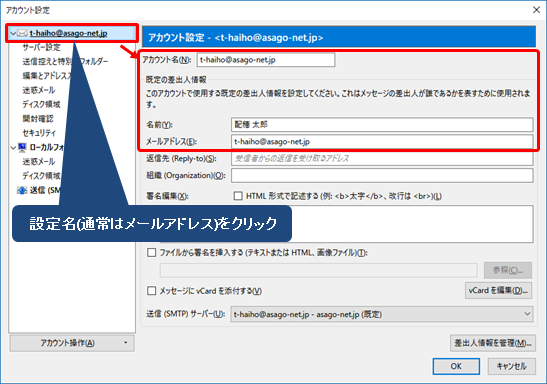Click the ローカルフォルダー computer icon
The width and height of the screenshot is (547, 384).
(22, 148)
